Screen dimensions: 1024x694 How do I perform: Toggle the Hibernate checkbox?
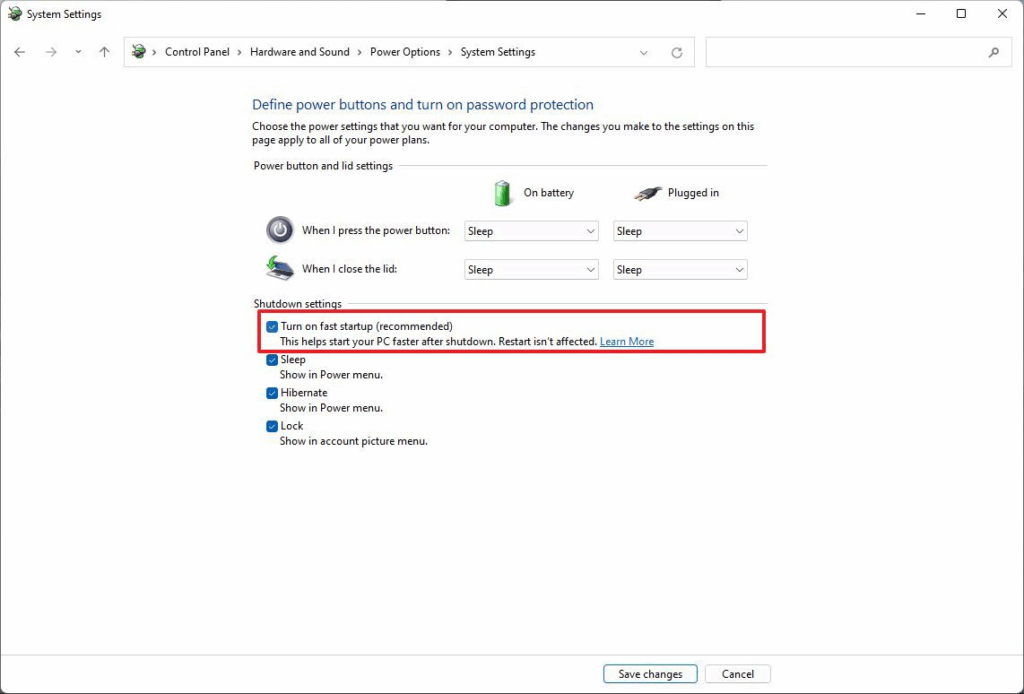click(272, 393)
